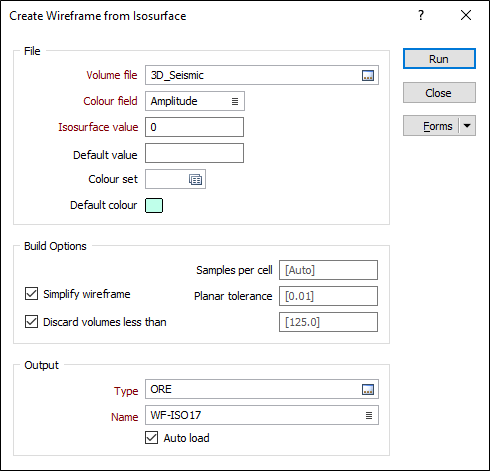The height and width of the screenshot is (471, 490).
Task: Click the Run button
Action: pyautogui.click(x=439, y=59)
